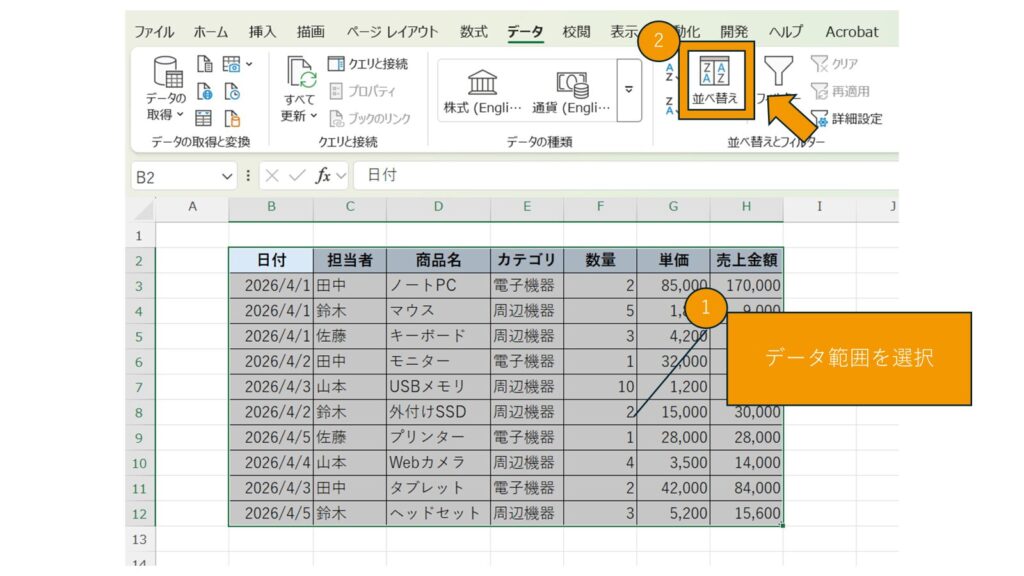Screen dimensions: 1024x576
Task: Open クエリと接続 pane
Action: point(368,64)
